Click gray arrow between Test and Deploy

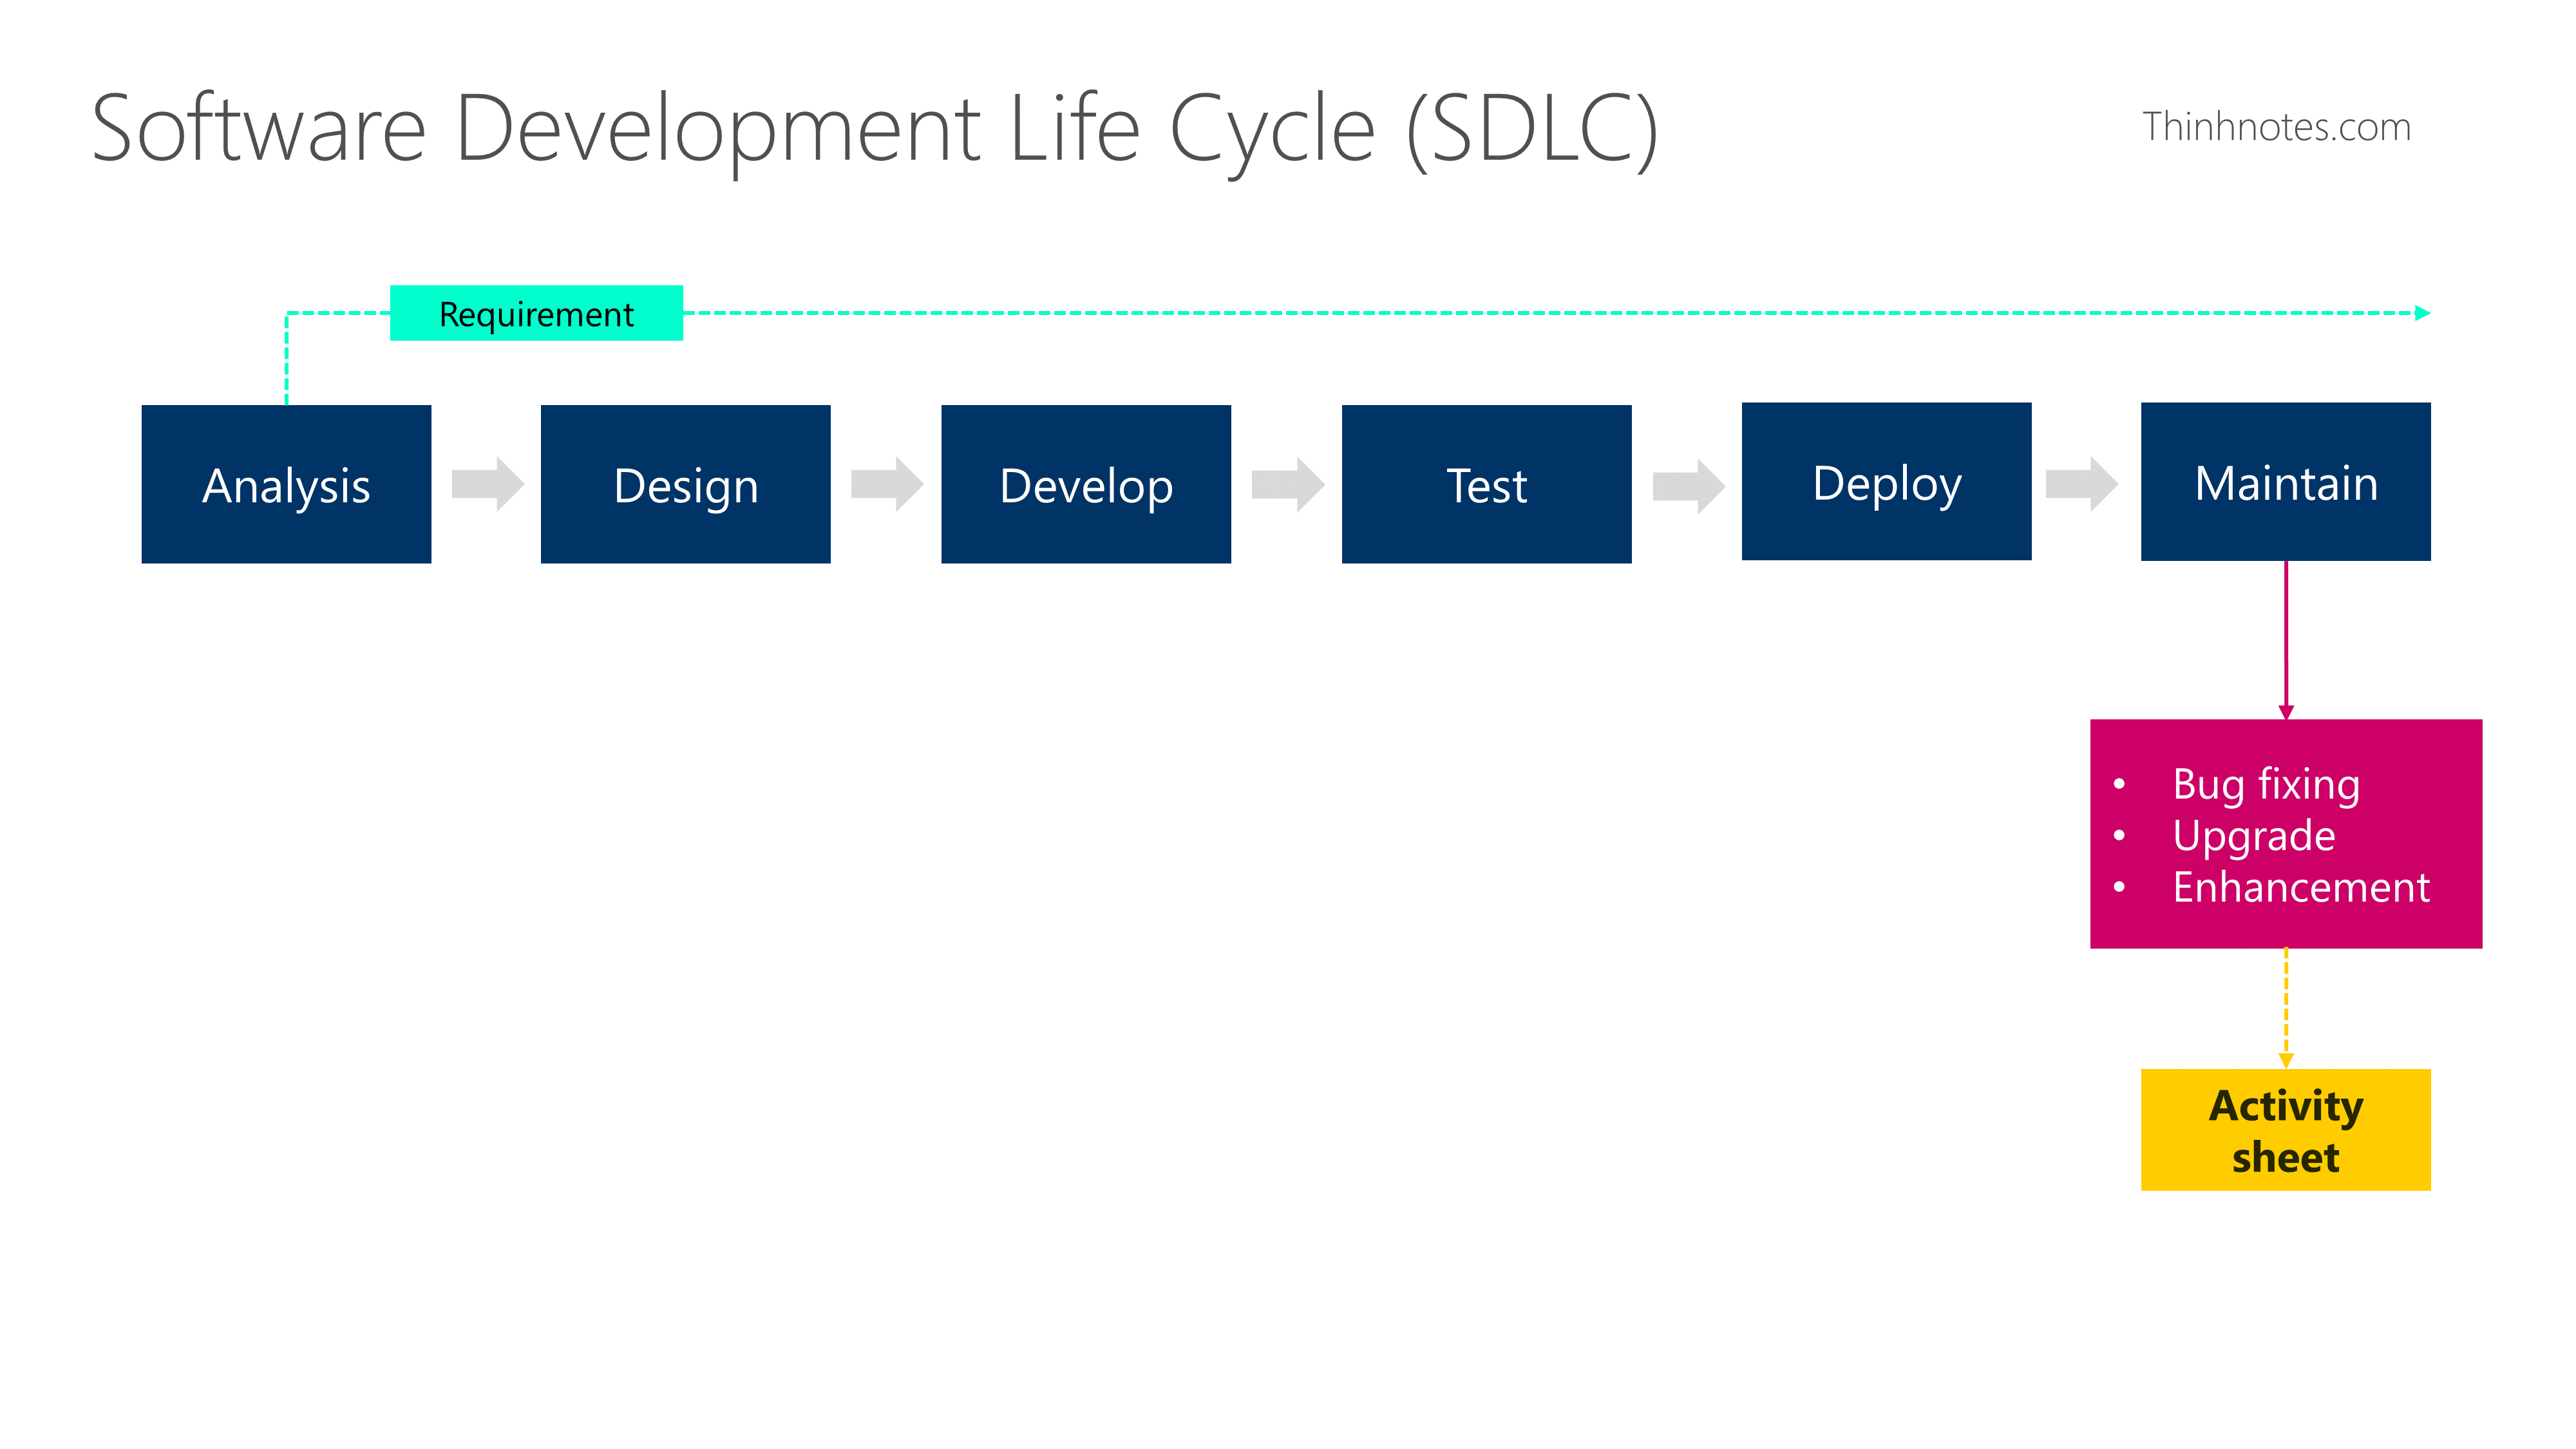1689,486
